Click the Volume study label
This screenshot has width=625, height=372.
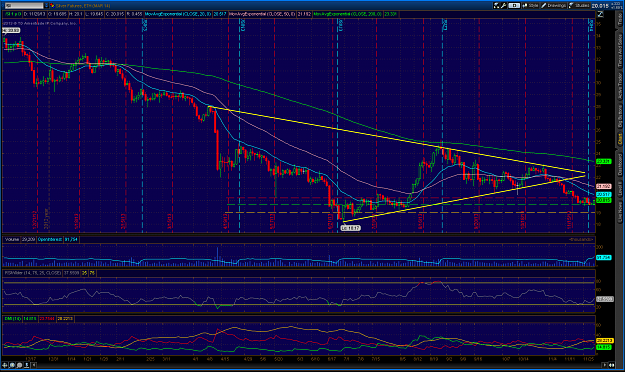click(x=12, y=239)
